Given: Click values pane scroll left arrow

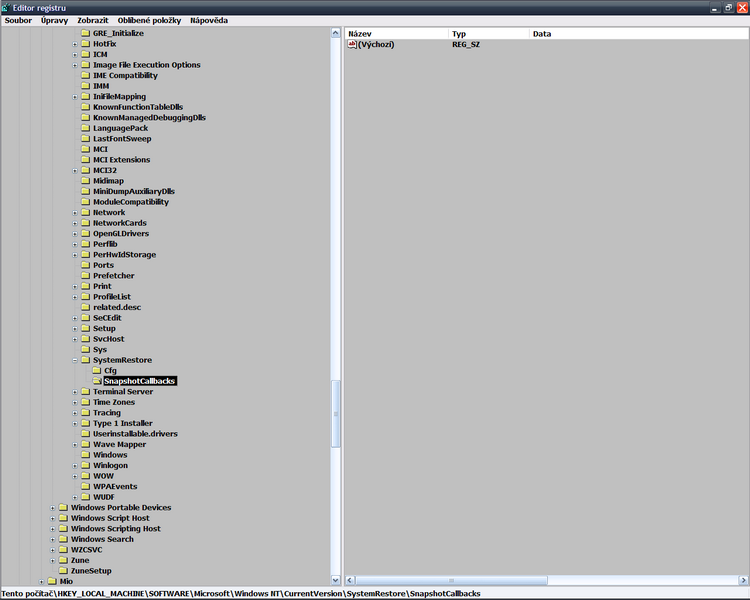Looking at the screenshot, I should point(350,580).
